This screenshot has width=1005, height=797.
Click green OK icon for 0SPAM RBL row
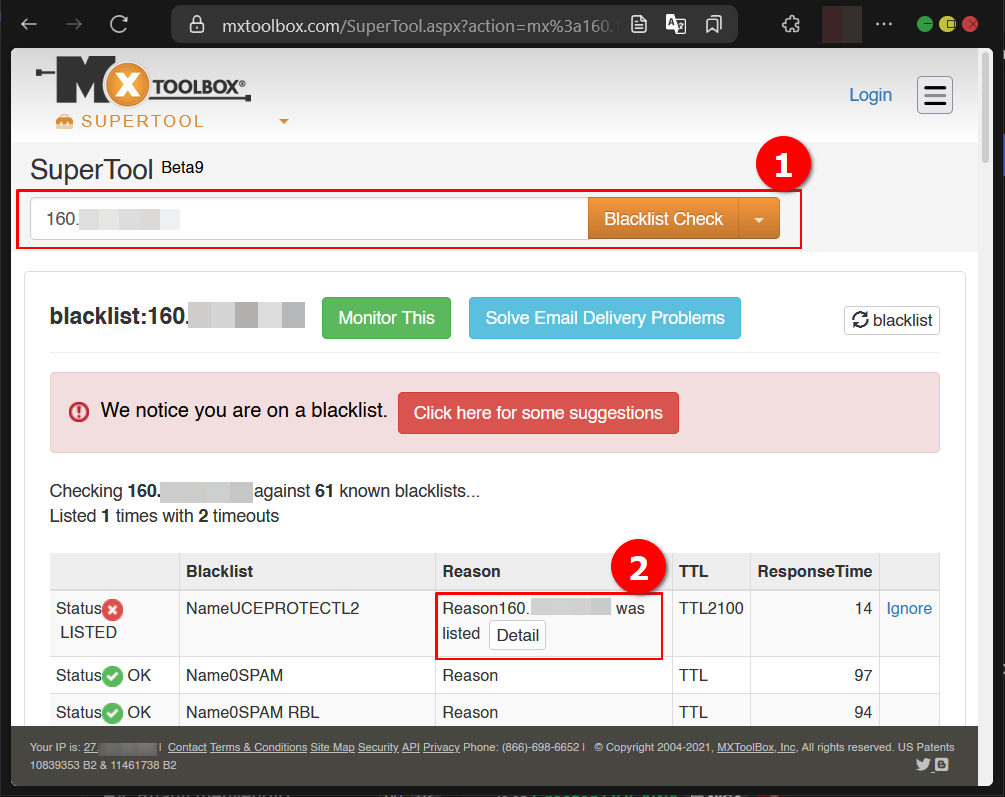(113, 712)
